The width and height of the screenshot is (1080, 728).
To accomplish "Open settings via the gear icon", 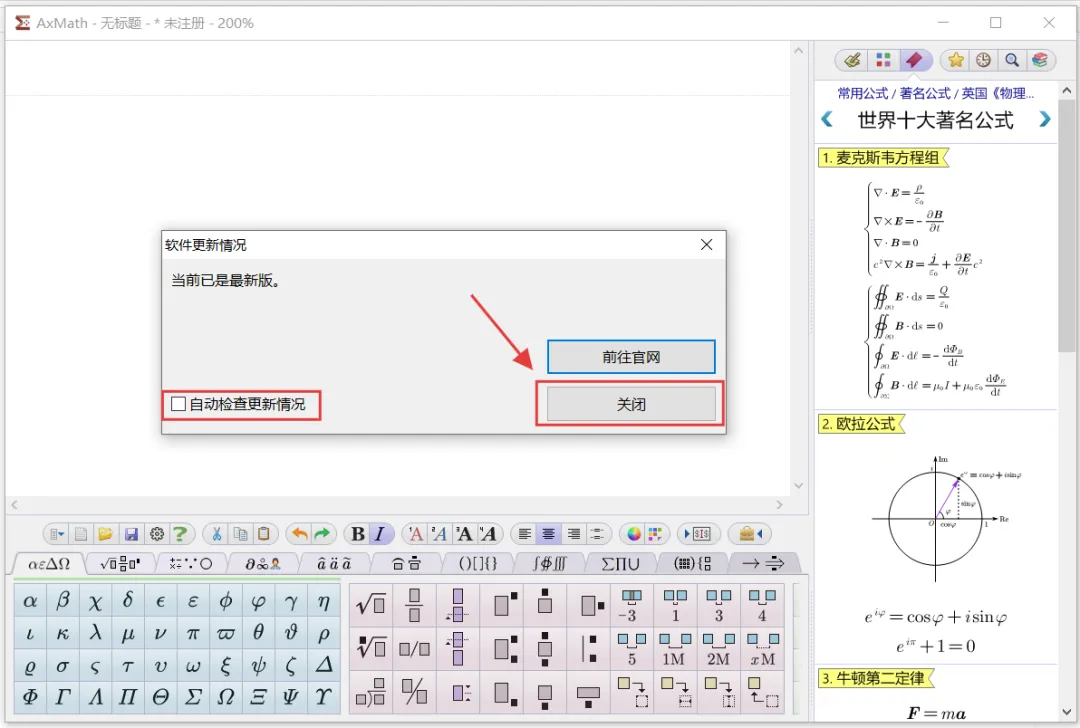I will [156, 534].
